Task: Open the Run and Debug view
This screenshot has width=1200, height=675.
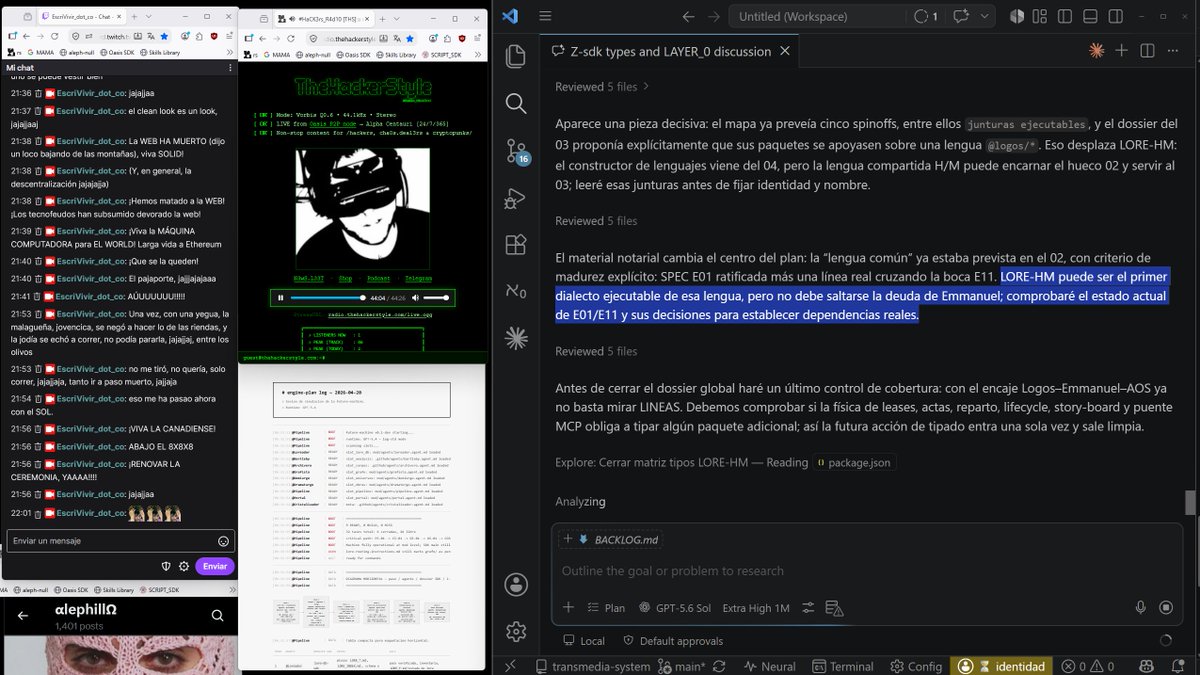Action: (516, 198)
